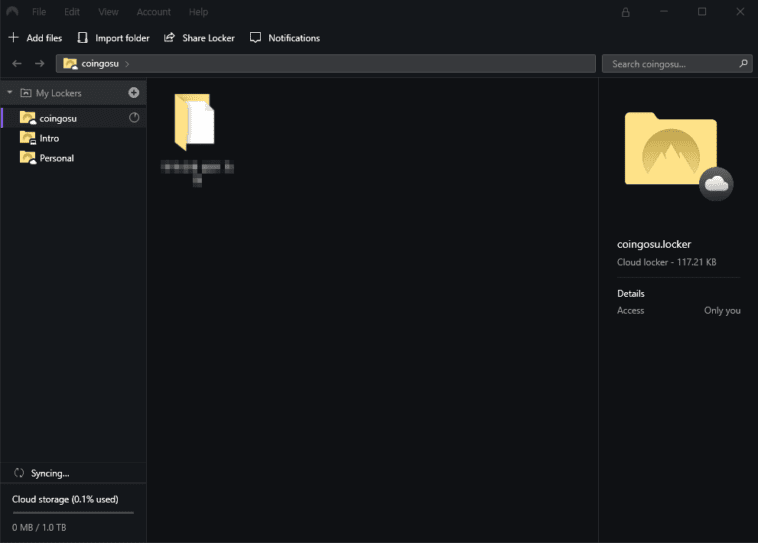Click the search magnifier icon
758x543 pixels.
coord(743,64)
